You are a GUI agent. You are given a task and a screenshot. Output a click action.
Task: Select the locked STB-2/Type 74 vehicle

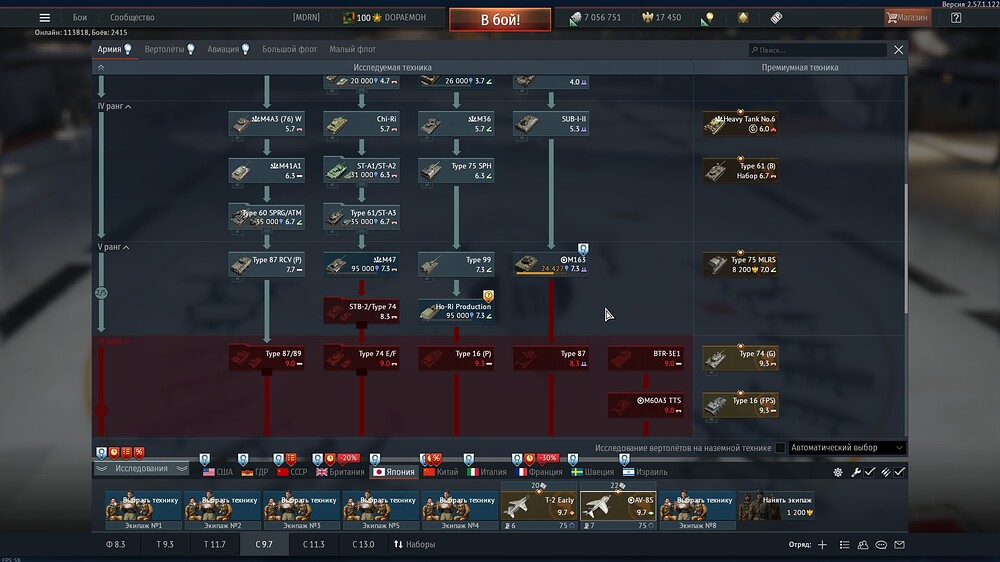[362, 311]
